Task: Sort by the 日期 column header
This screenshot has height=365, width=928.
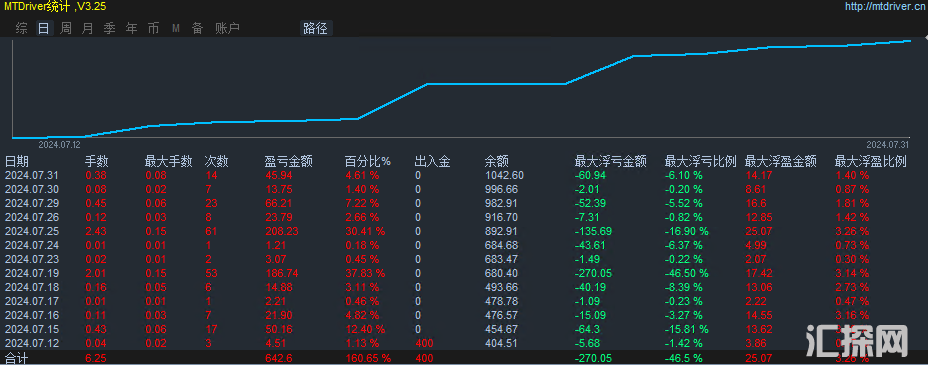Action: point(17,161)
